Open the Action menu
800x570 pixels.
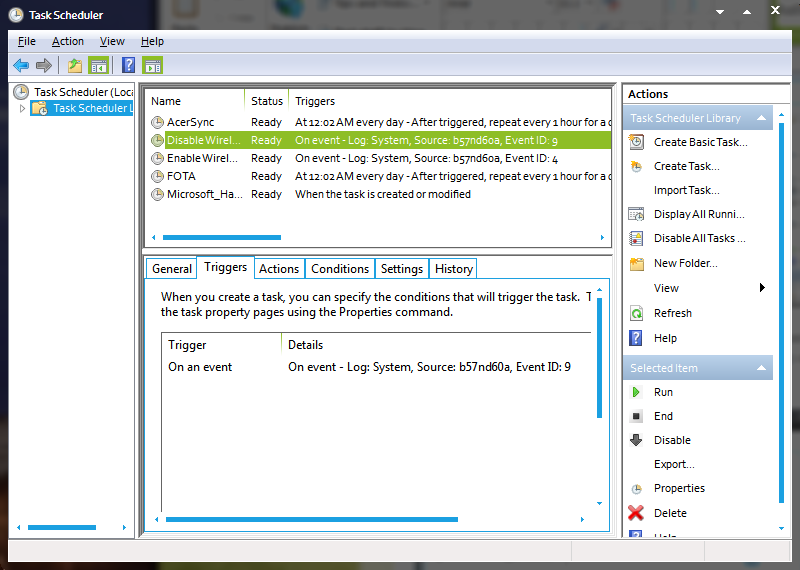(68, 41)
